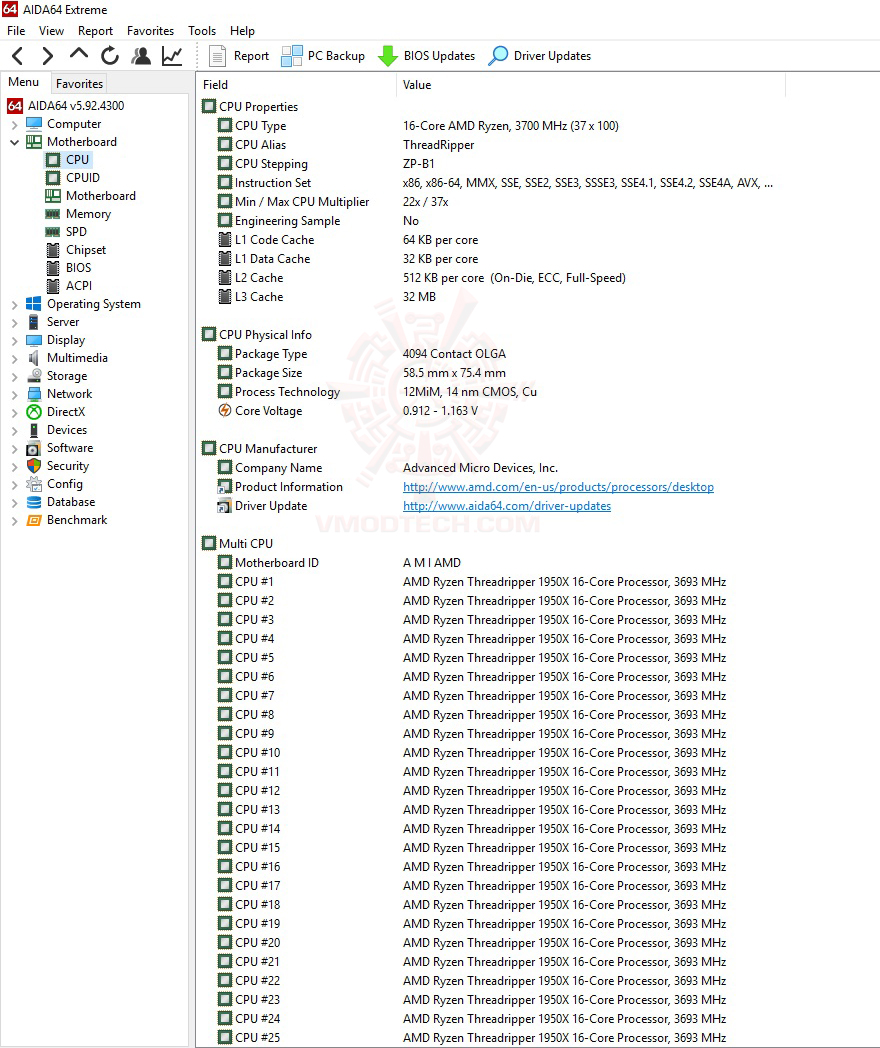Select the Memory icon under Motherboard
Viewport: 880px width, 1048px height.
(x=53, y=214)
